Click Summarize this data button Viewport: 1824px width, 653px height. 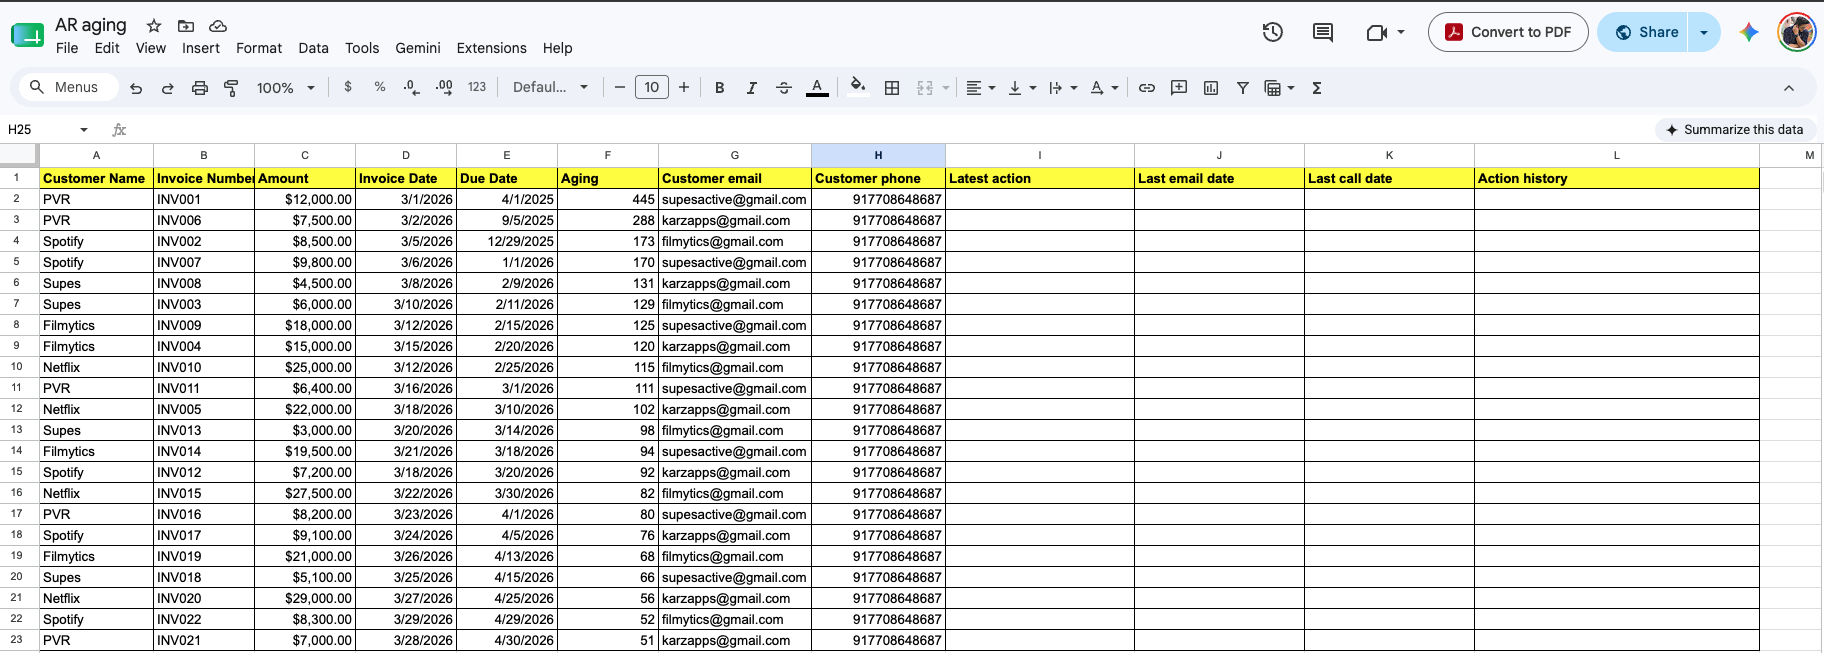click(x=1735, y=129)
